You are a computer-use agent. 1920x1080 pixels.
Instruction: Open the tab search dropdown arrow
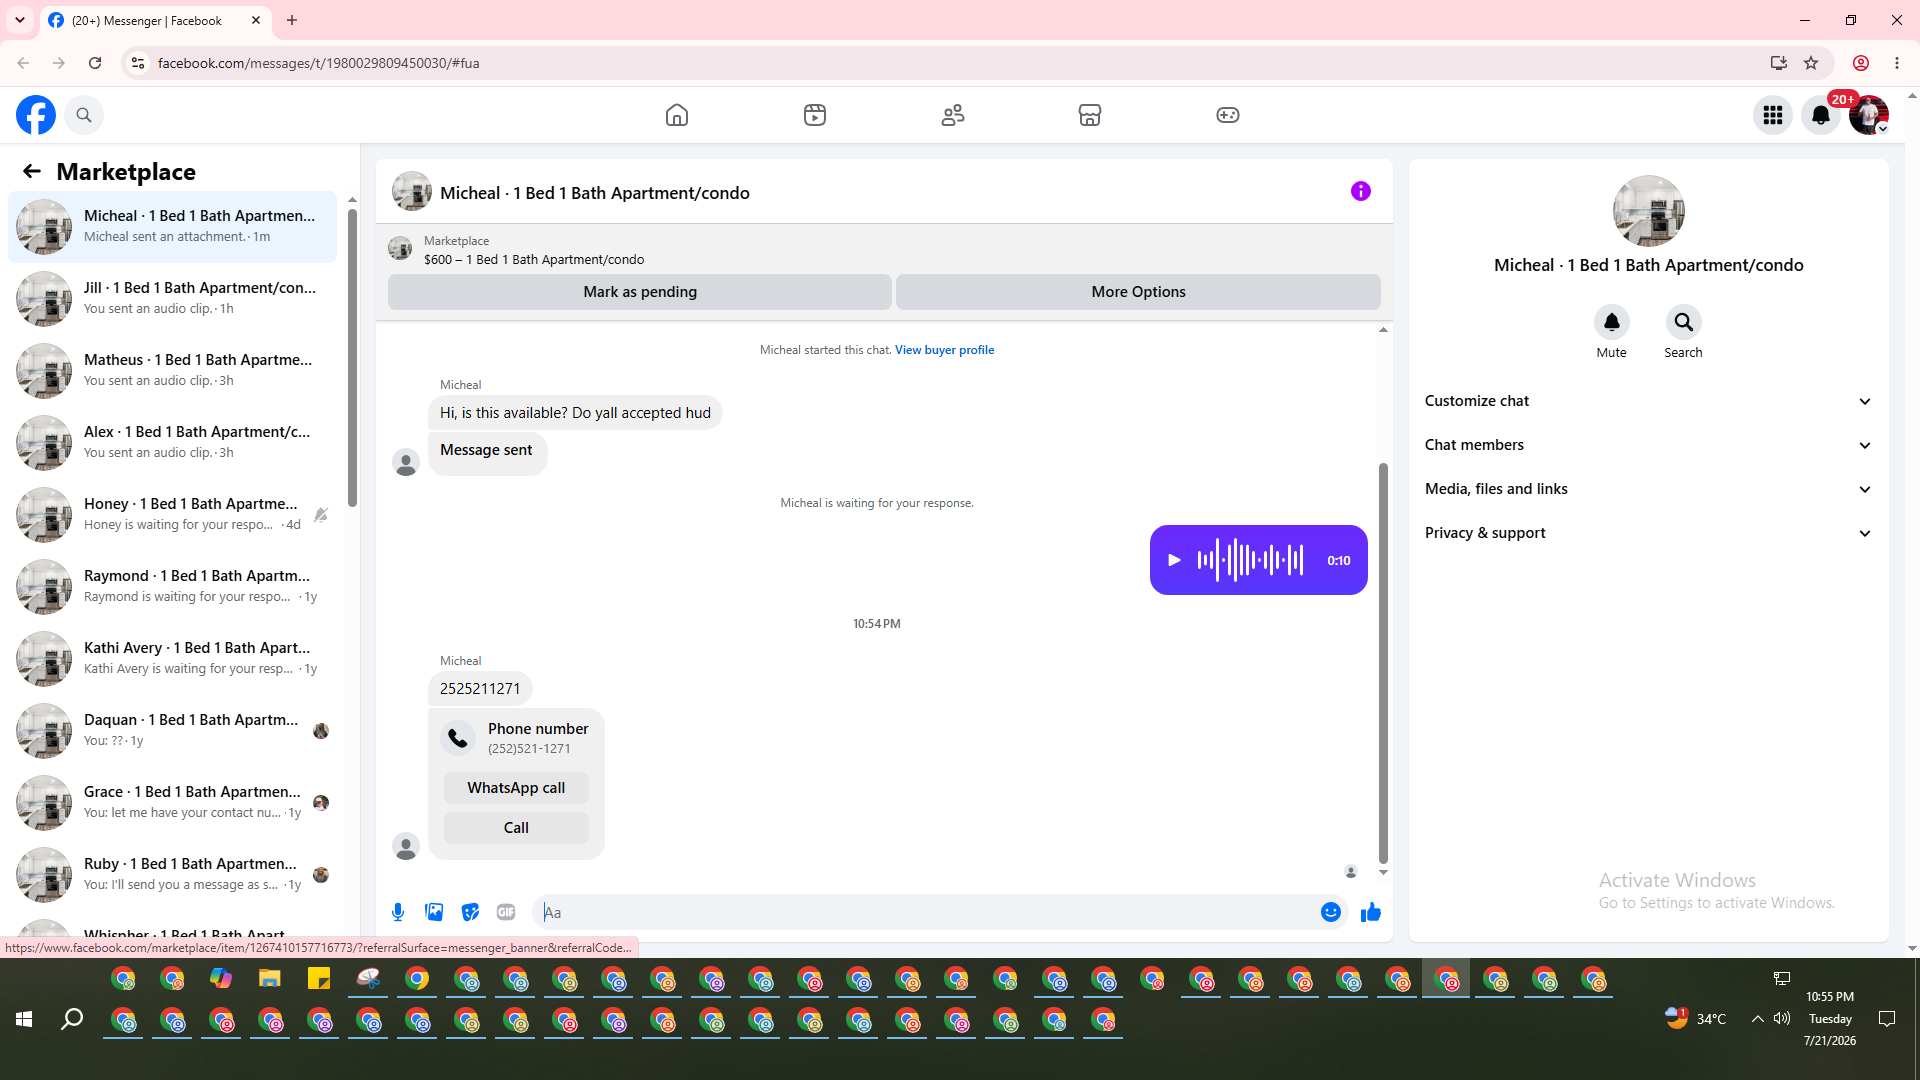click(20, 20)
